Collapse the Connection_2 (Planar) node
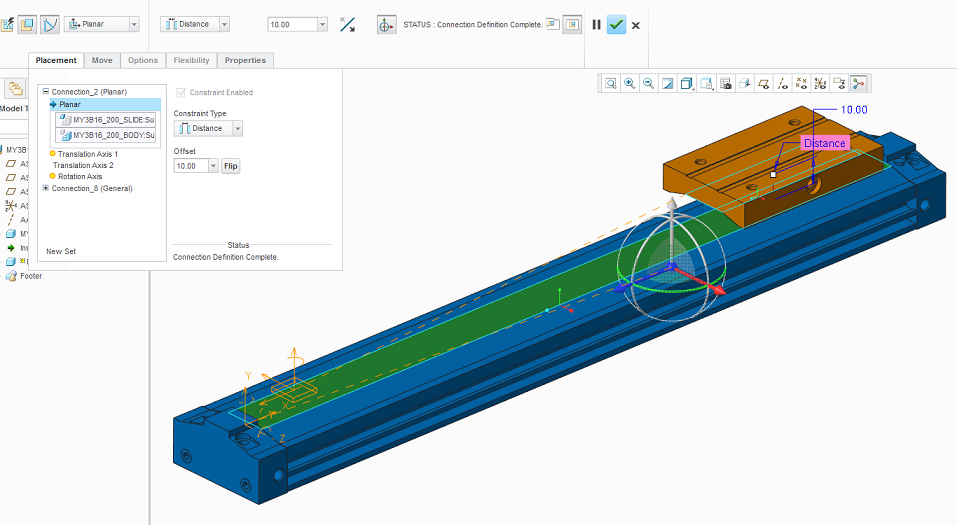The width and height of the screenshot is (957, 525). (46, 92)
